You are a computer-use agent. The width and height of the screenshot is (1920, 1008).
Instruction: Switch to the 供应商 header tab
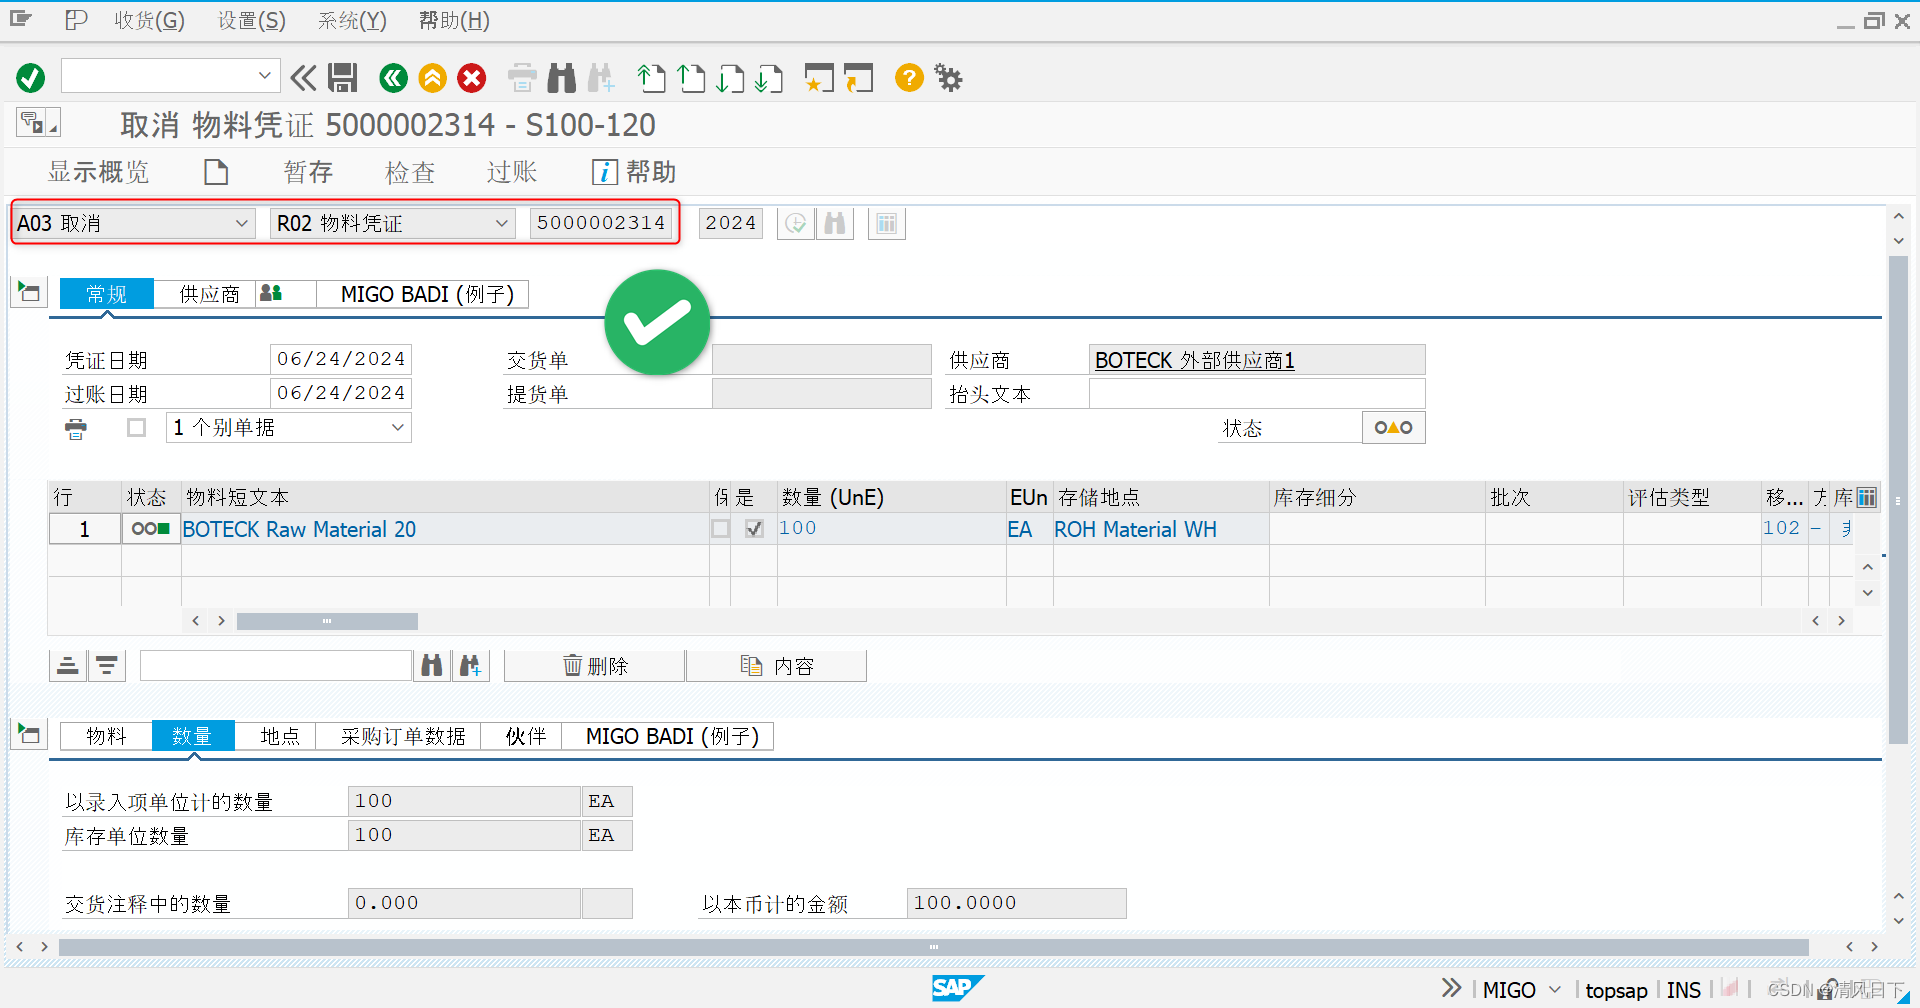point(209,294)
